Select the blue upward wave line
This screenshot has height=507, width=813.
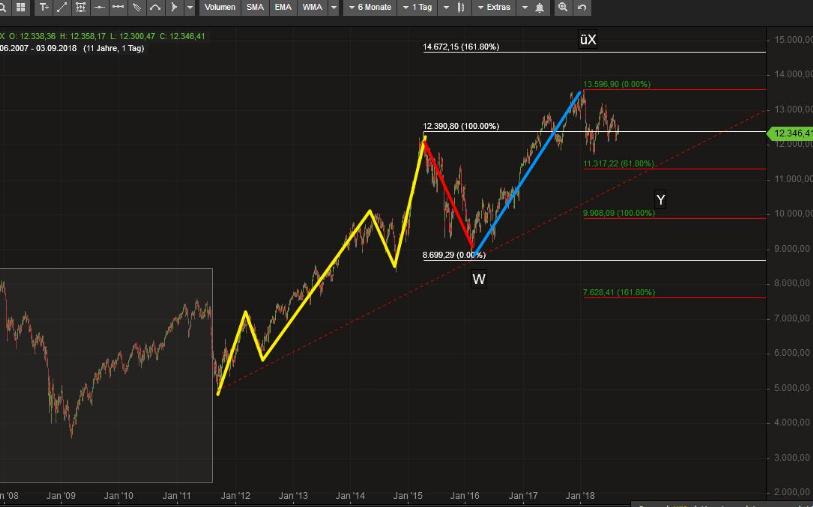527,173
